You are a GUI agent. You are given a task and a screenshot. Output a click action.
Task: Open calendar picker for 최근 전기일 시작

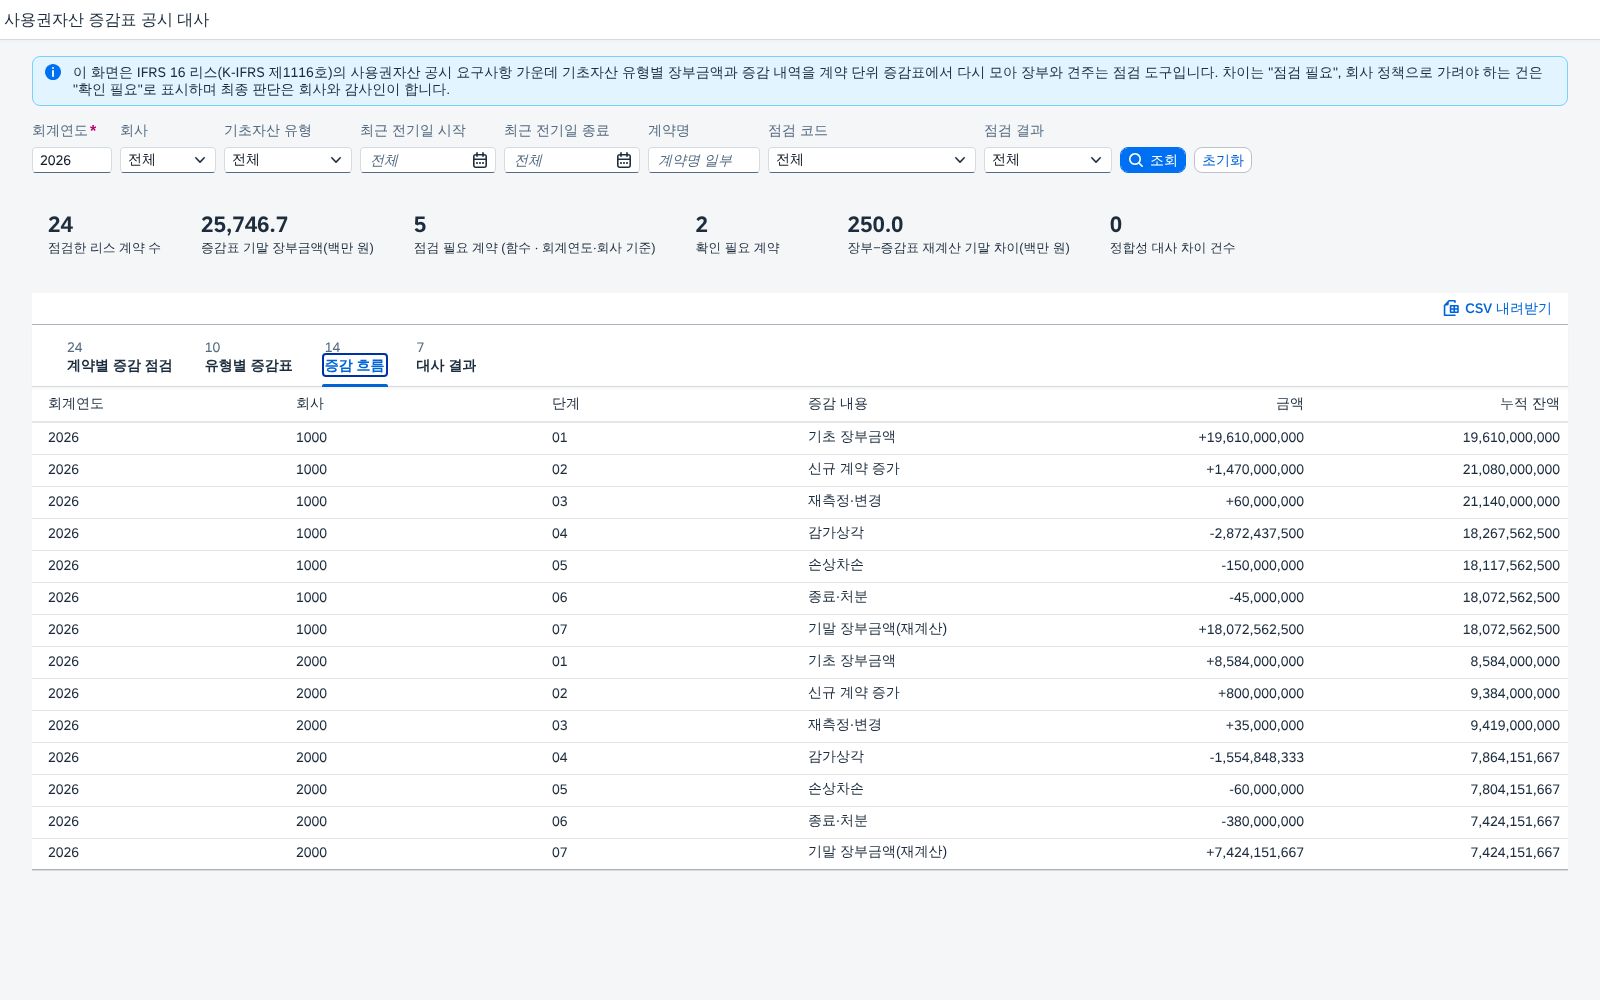click(x=480, y=160)
